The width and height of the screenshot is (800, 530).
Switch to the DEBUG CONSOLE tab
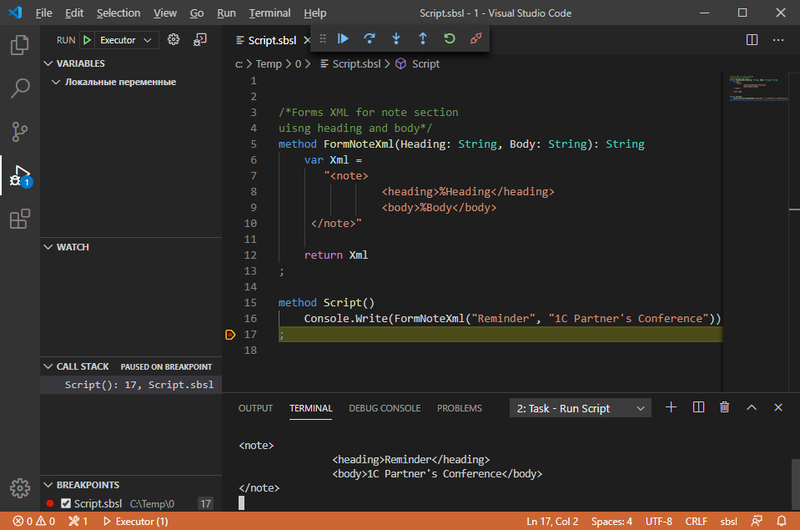(x=384, y=408)
